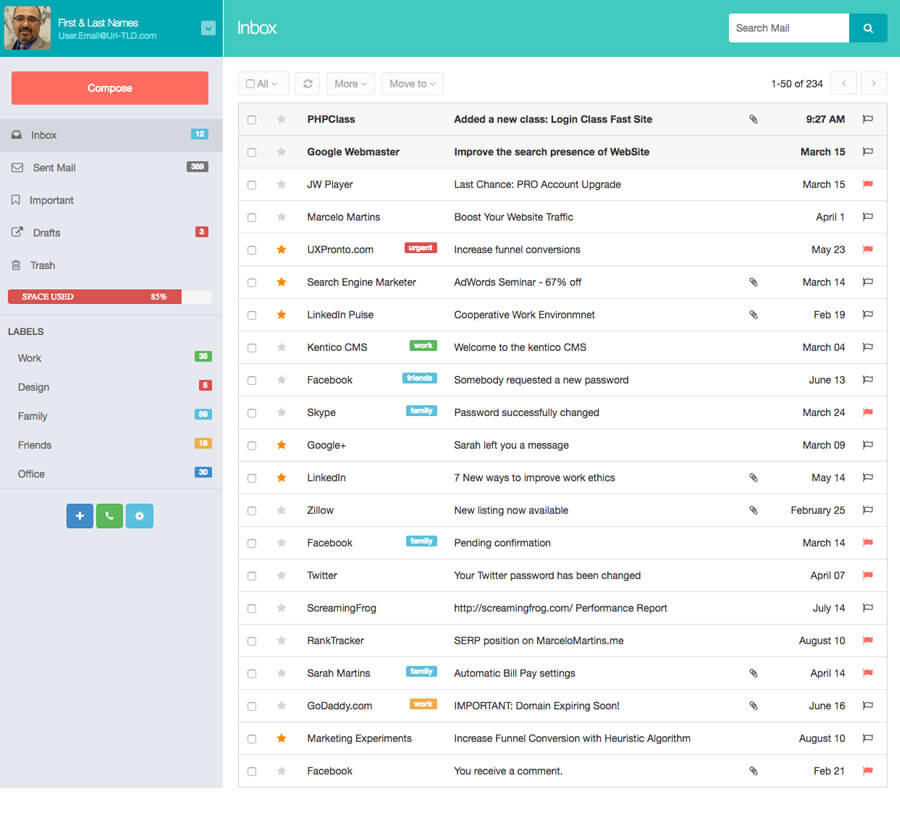The height and width of the screenshot is (814, 900).
Task: Click the 1-50 of 234 counter
Action: [797, 84]
